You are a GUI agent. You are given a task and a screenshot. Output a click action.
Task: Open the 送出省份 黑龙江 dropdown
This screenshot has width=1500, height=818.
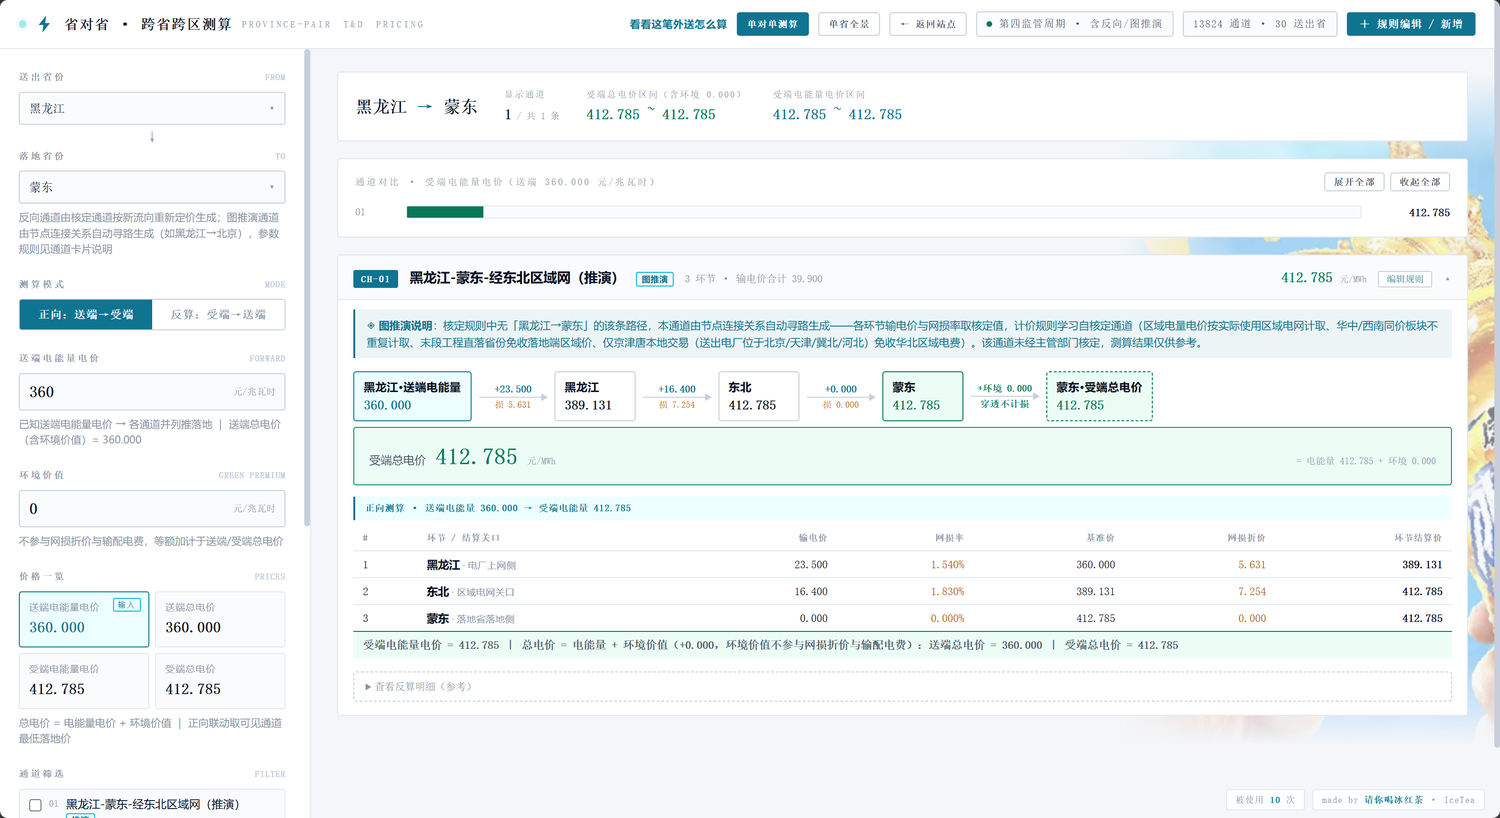[152, 108]
